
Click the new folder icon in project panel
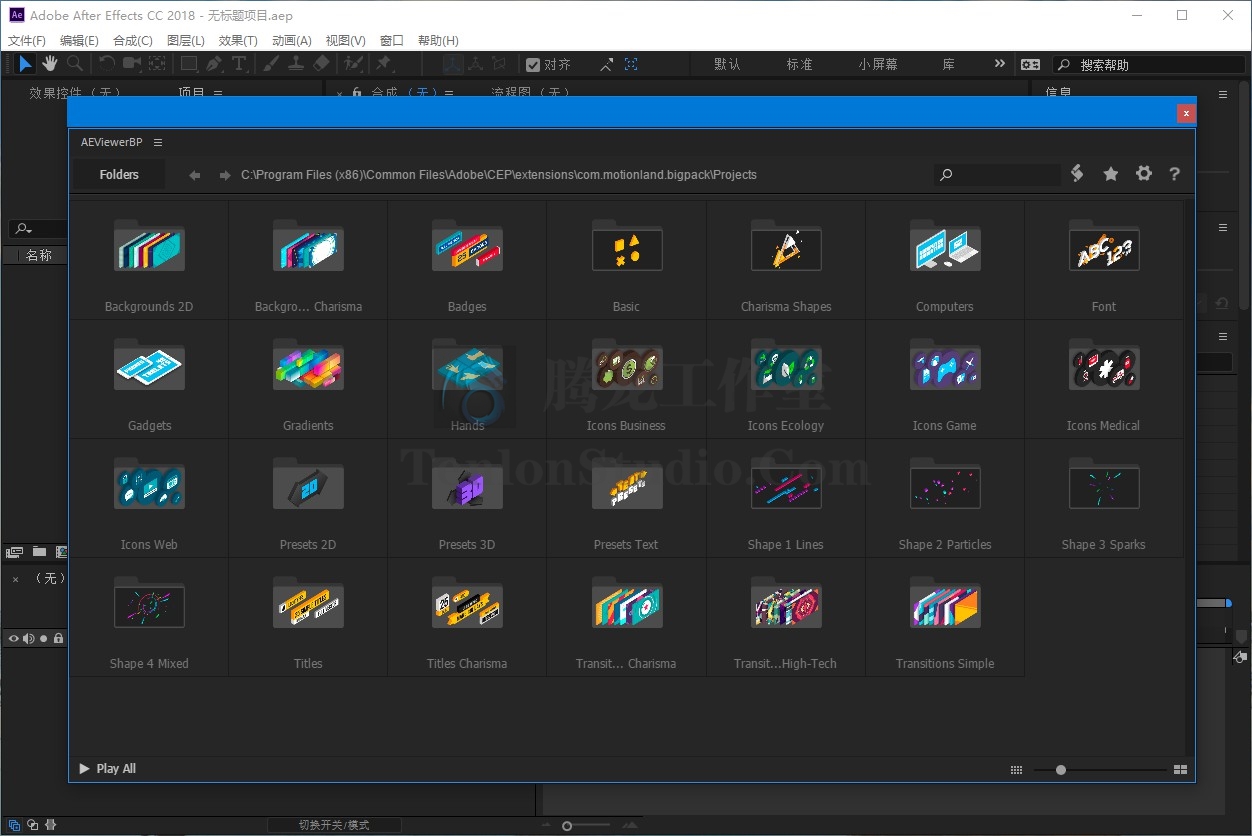coord(39,551)
